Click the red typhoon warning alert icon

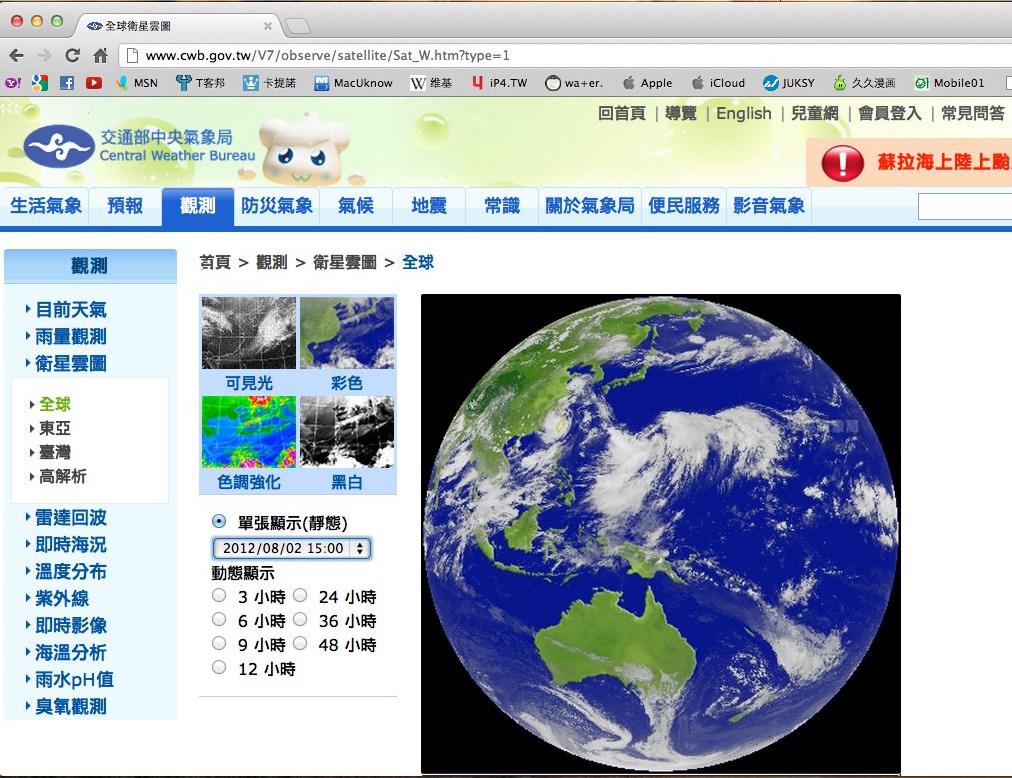[x=842, y=162]
